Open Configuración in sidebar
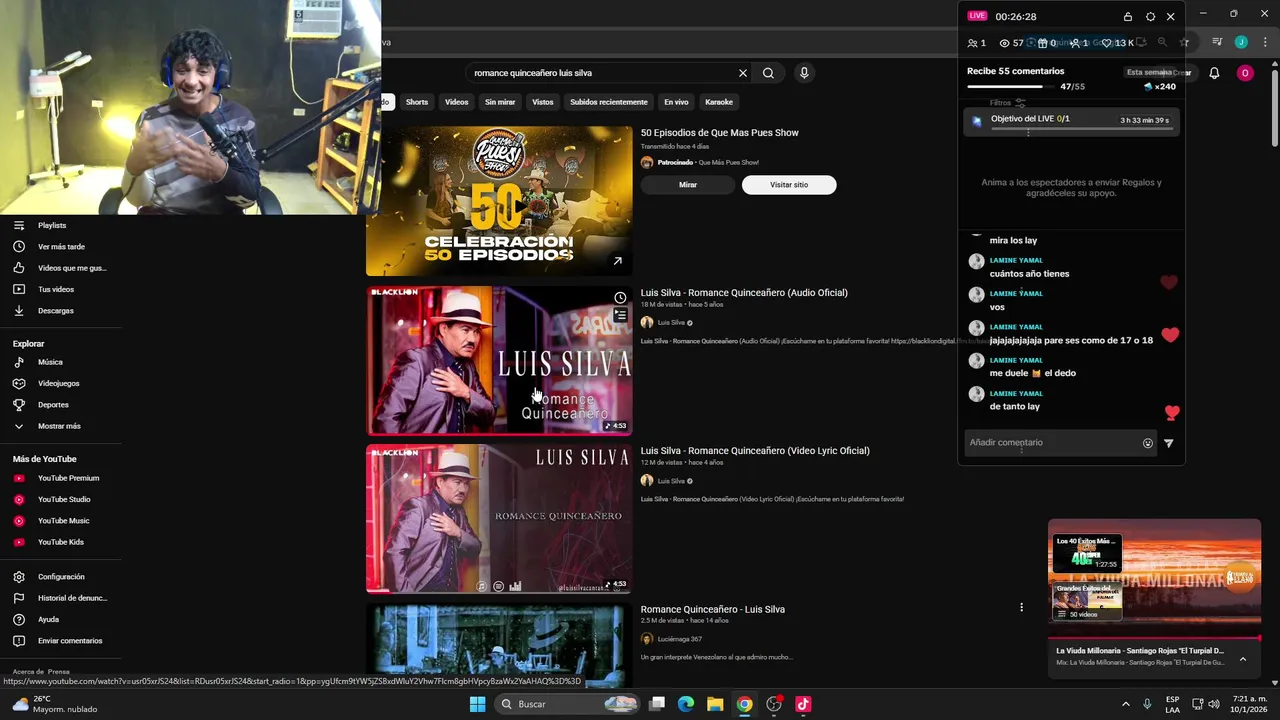 [x=61, y=577]
